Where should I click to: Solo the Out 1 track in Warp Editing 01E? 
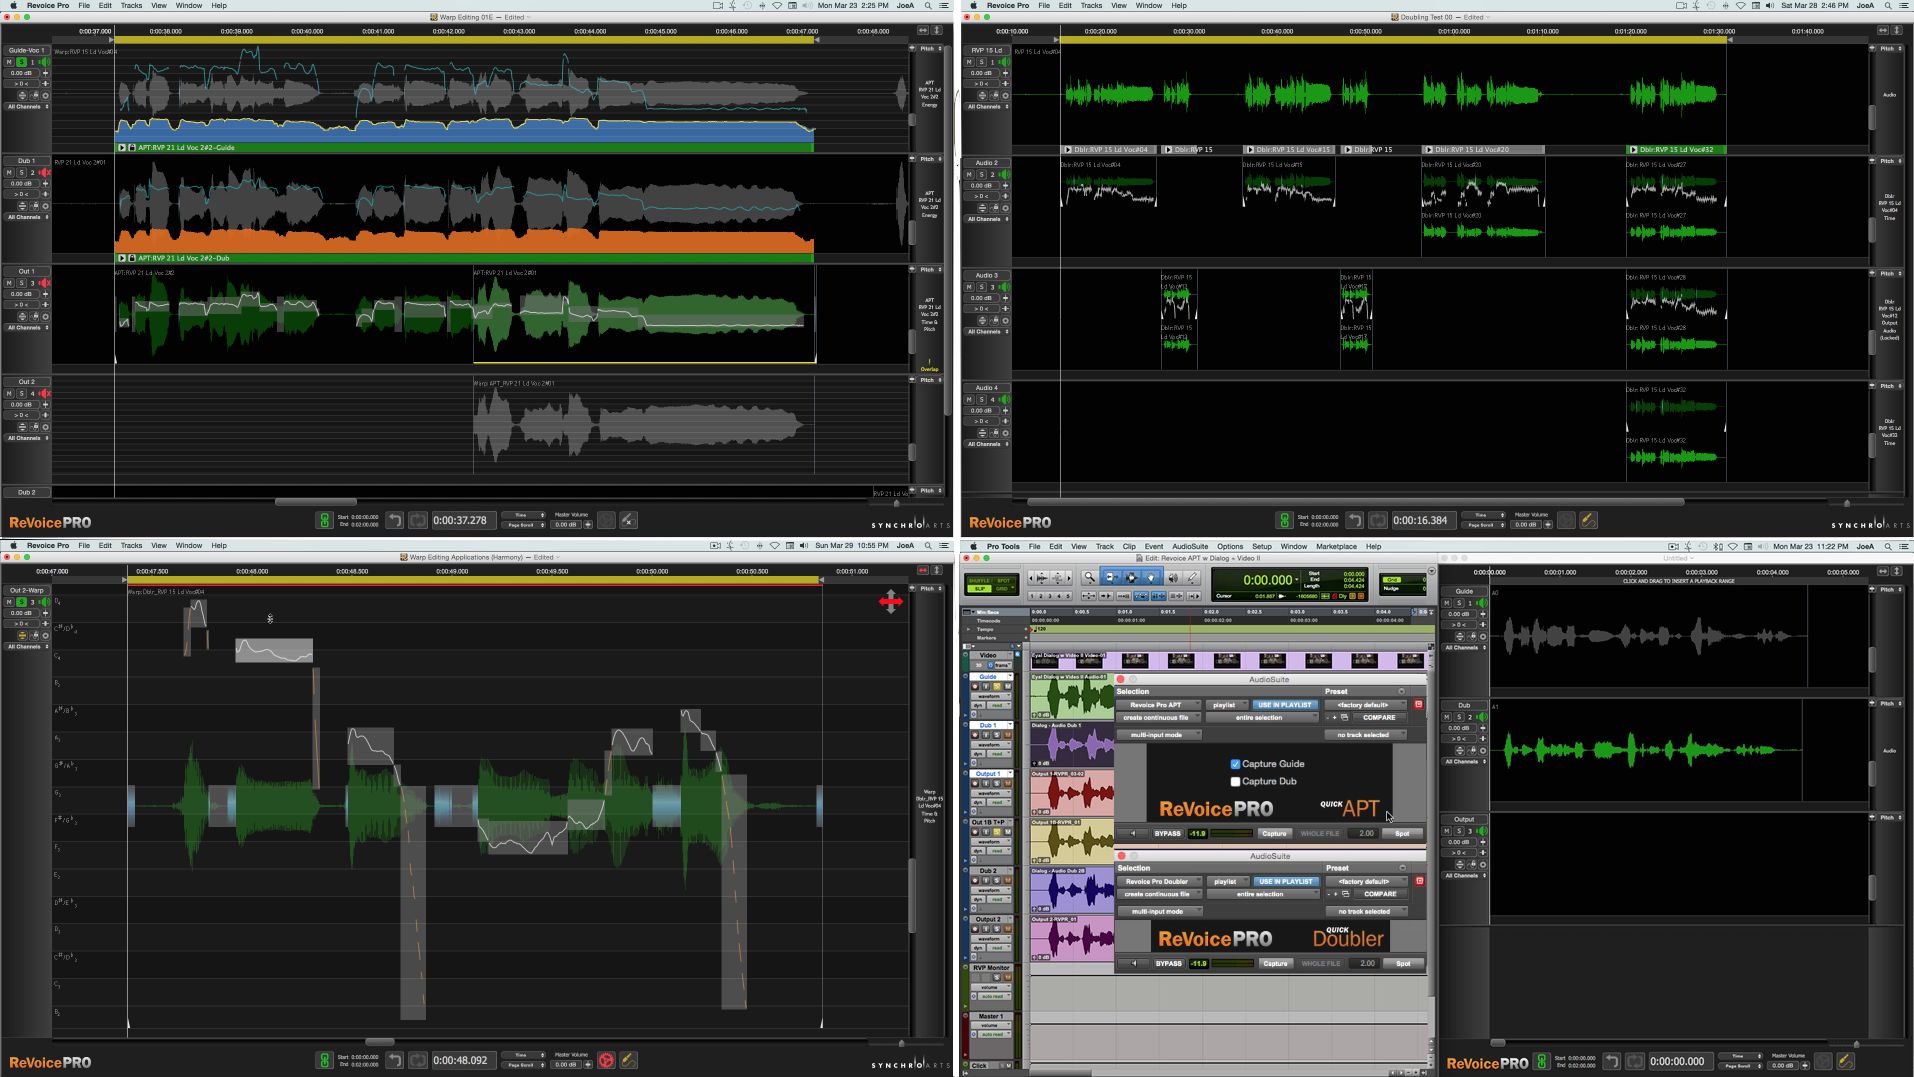21,283
